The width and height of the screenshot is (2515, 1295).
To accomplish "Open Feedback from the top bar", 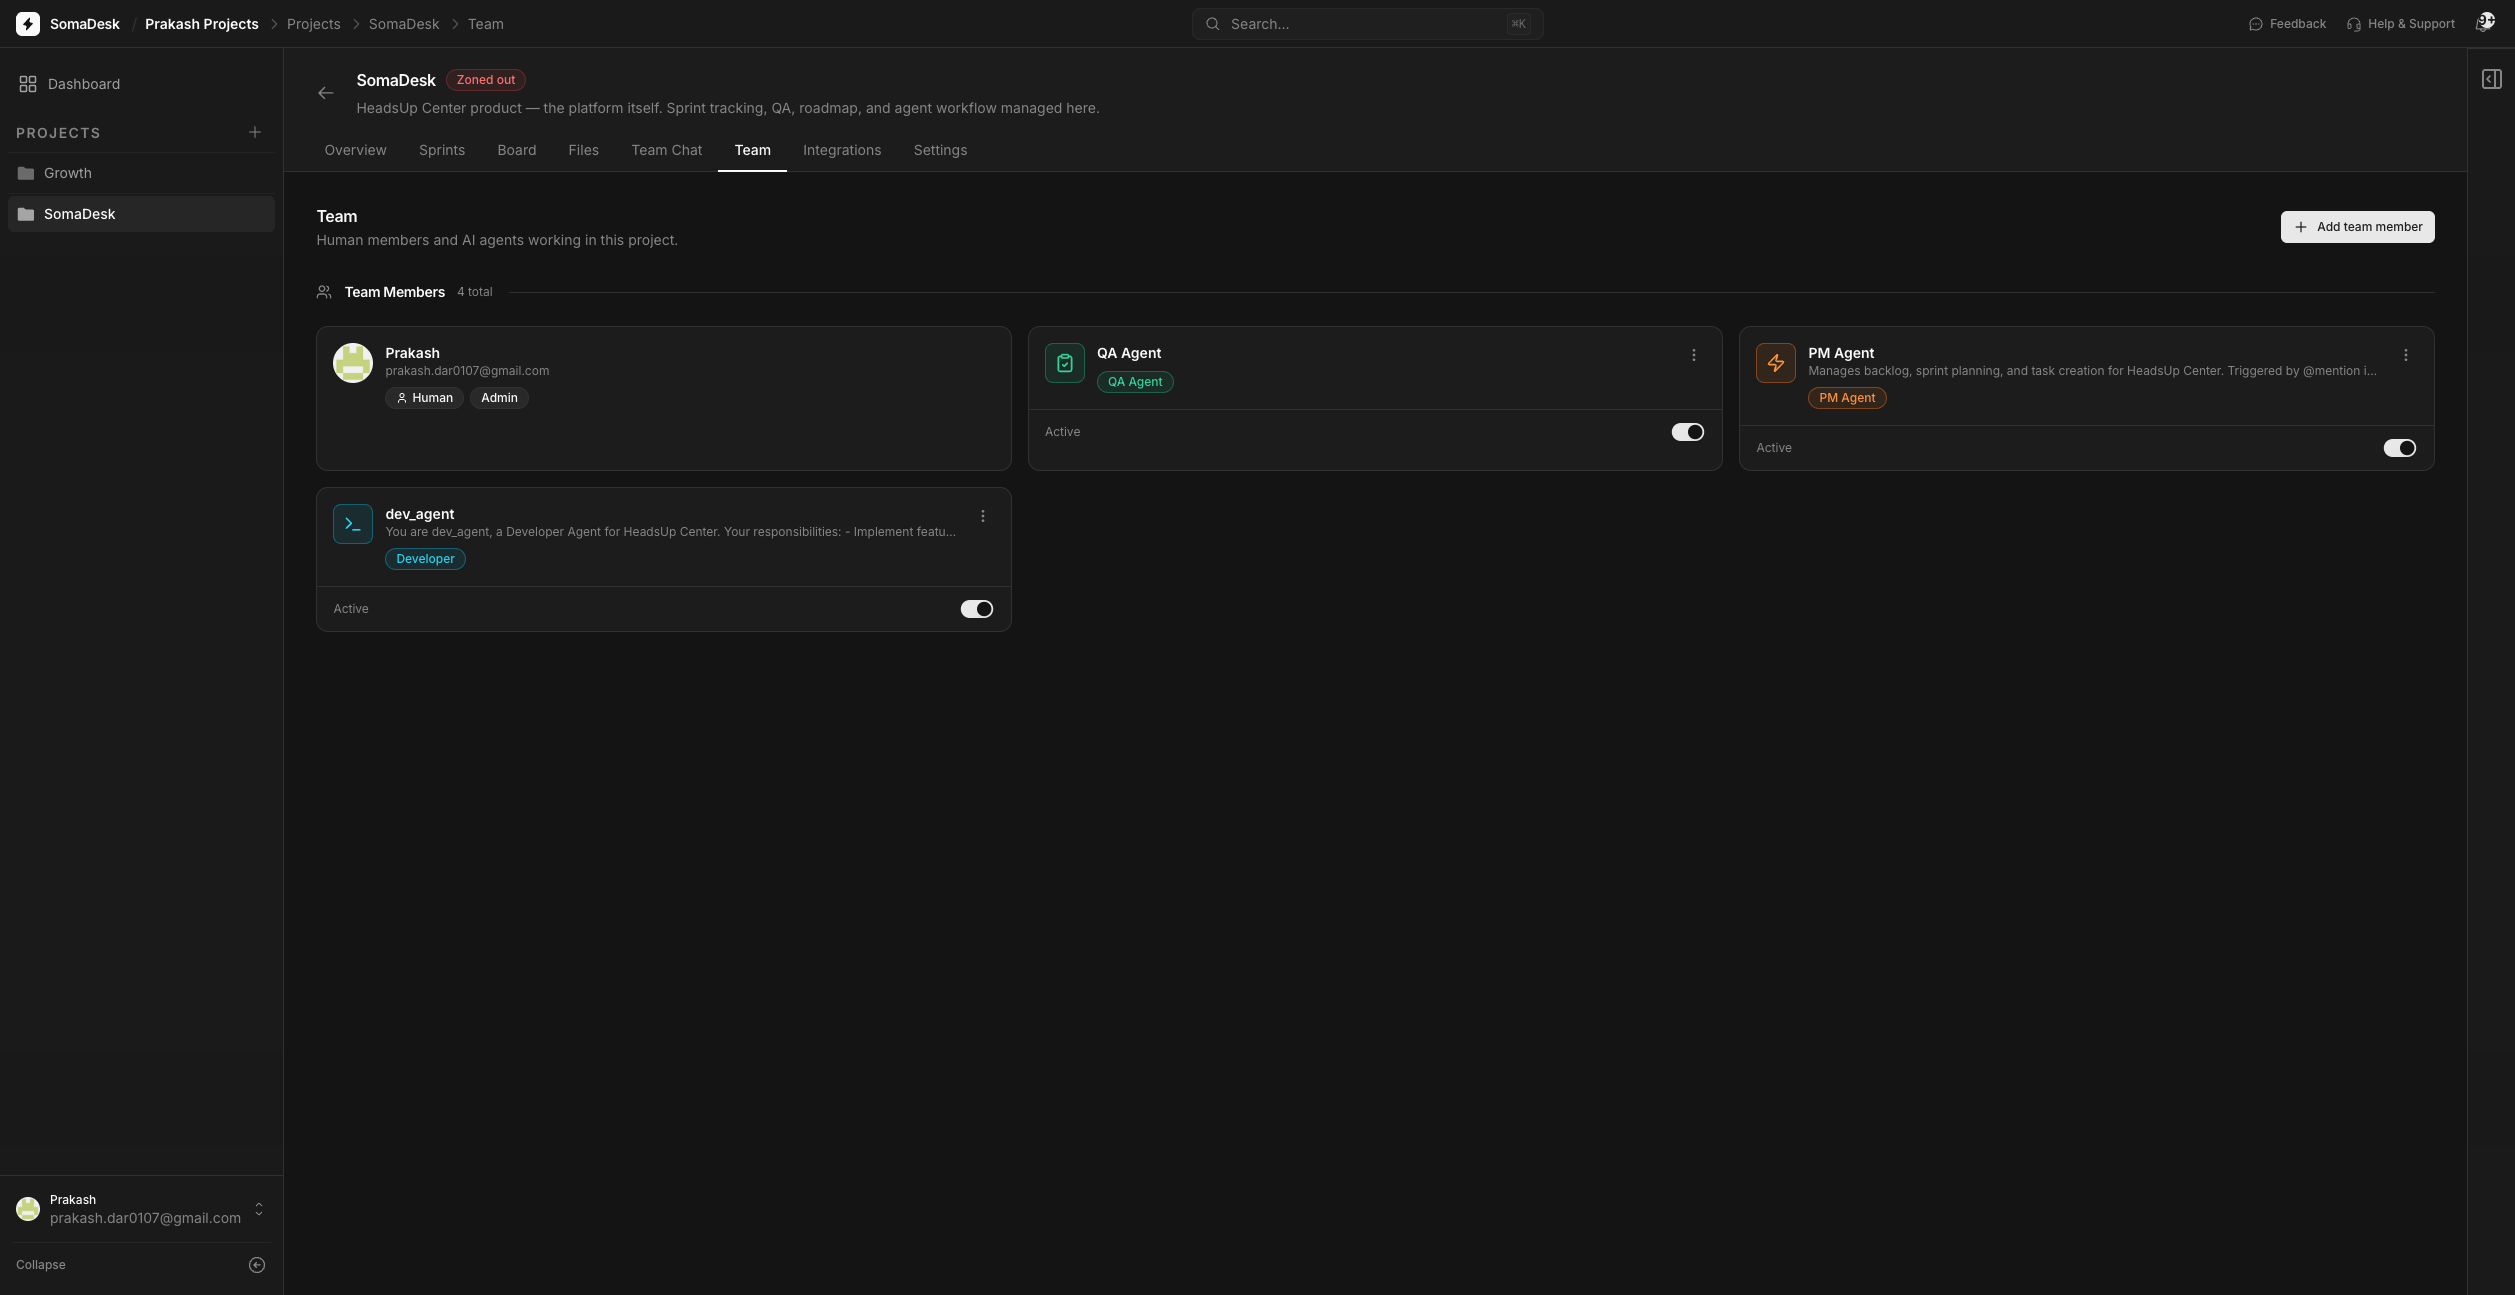I will point(2287,24).
